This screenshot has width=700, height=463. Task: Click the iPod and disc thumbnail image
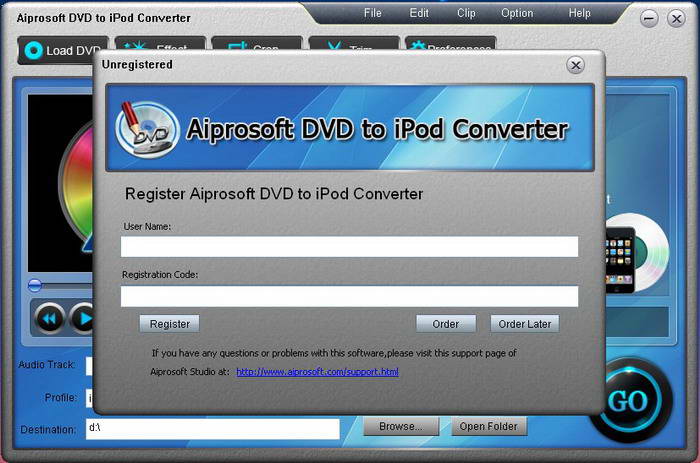(x=637, y=254)
